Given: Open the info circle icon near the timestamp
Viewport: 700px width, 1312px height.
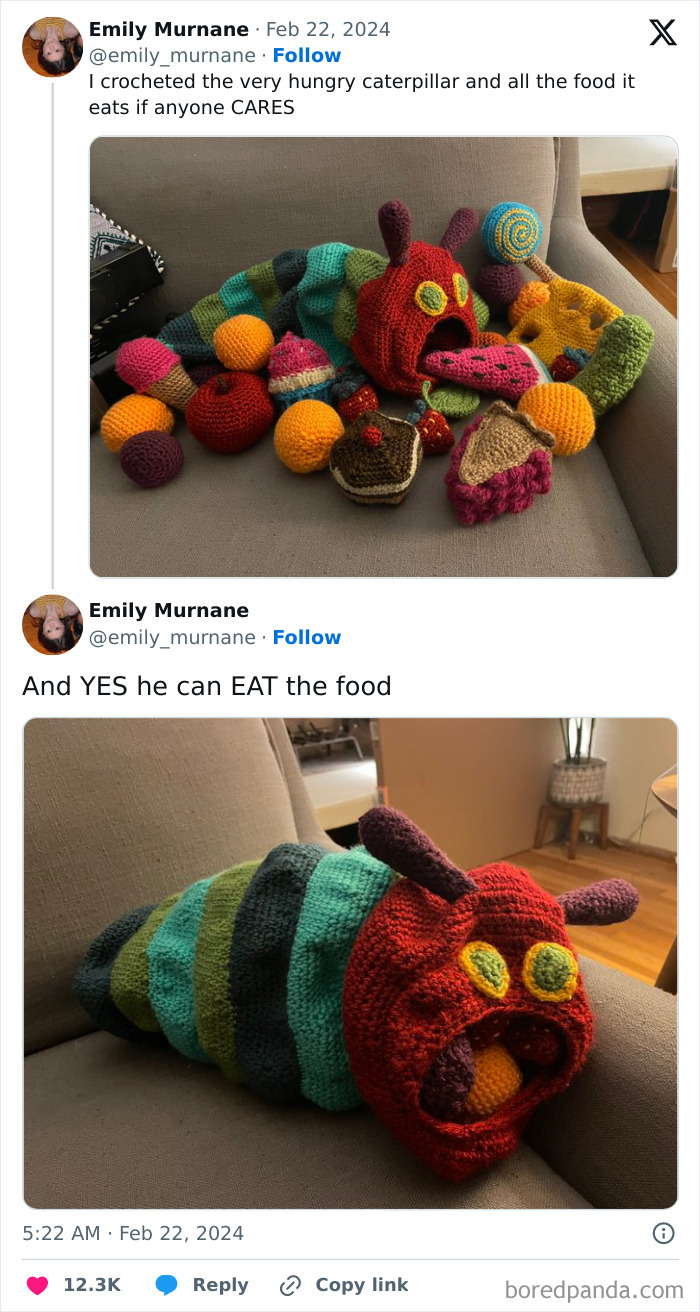Looking at the screenshot, I should (663, 1233).
